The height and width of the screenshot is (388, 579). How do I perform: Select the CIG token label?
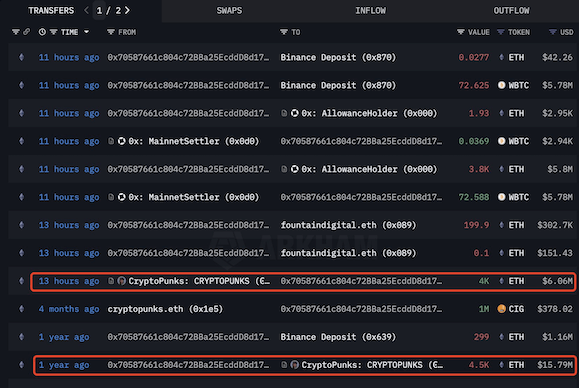point(516,309)
